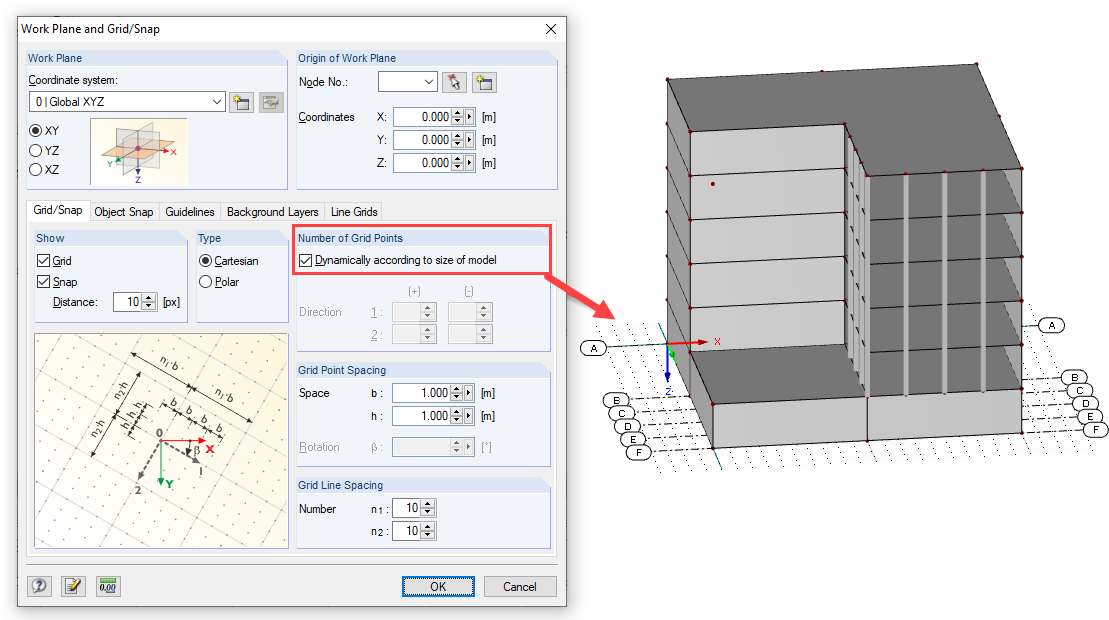Image resolution: width=1109 pixels, height=620 pixels.
Task: Edit coordinate system icon beside dropdown
Action: [271, 102]
